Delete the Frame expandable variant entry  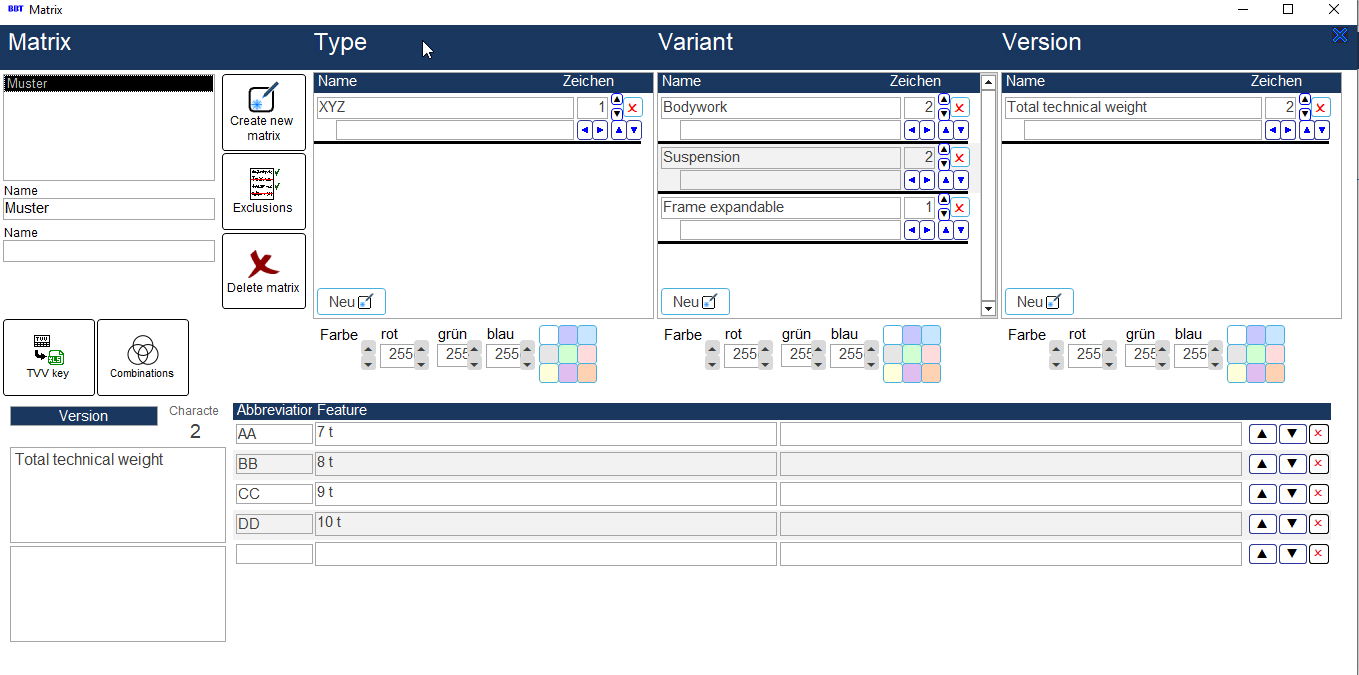[960, 208]
